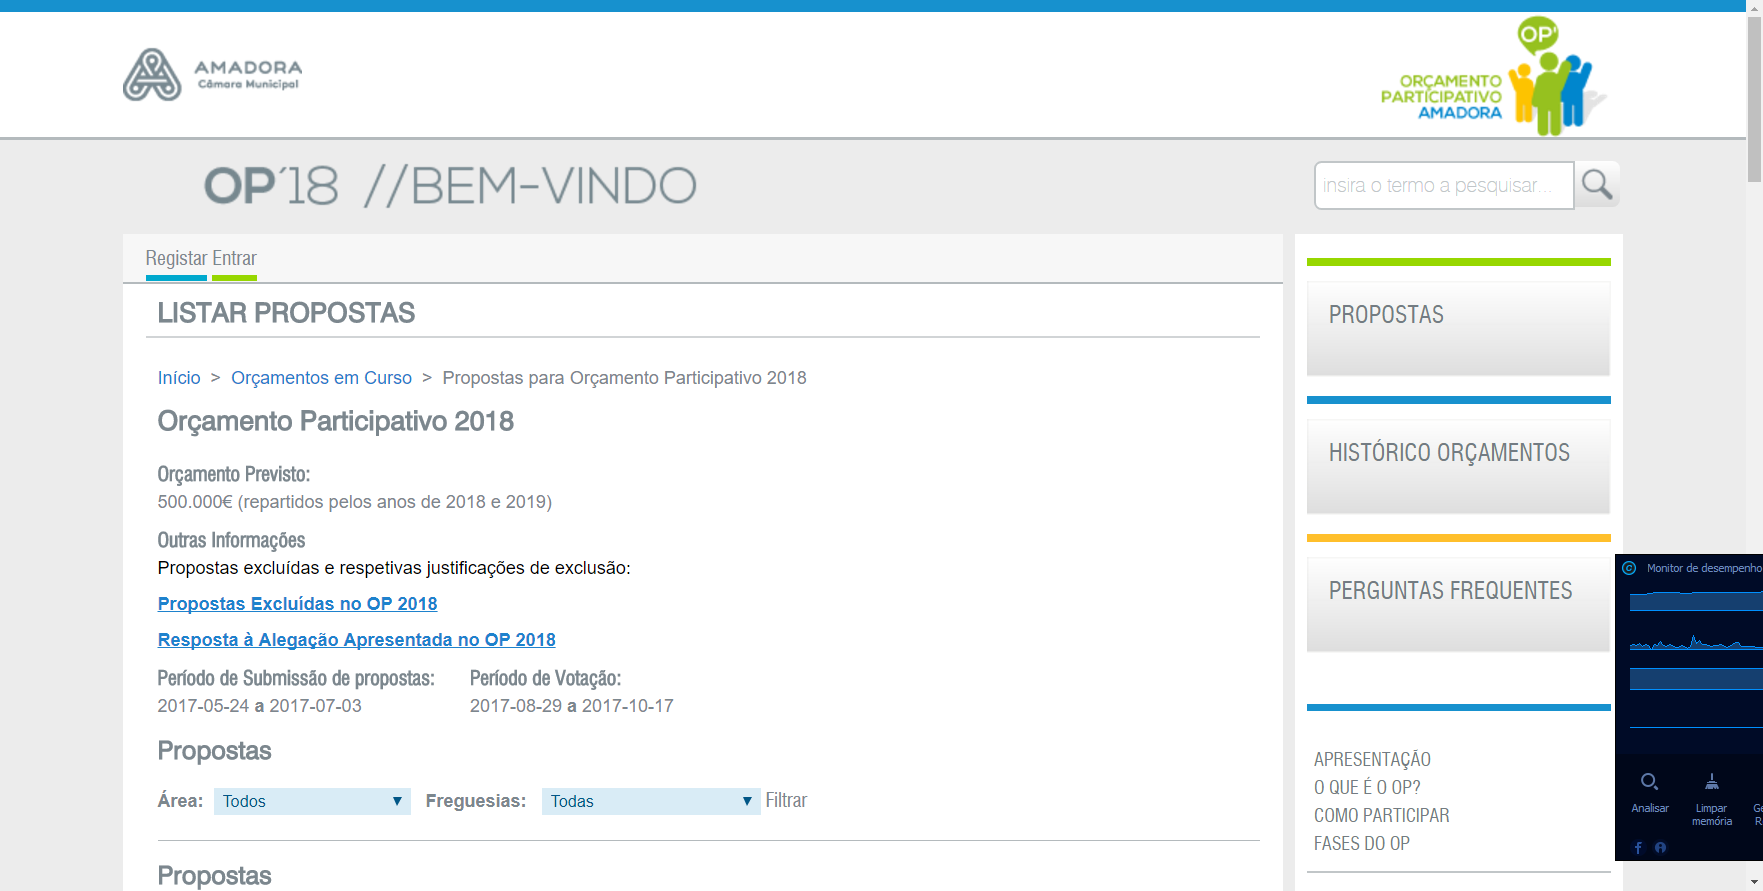Click the LISTAR PROPOSTAS heading

pyautogui.click(x=286, y=313)
